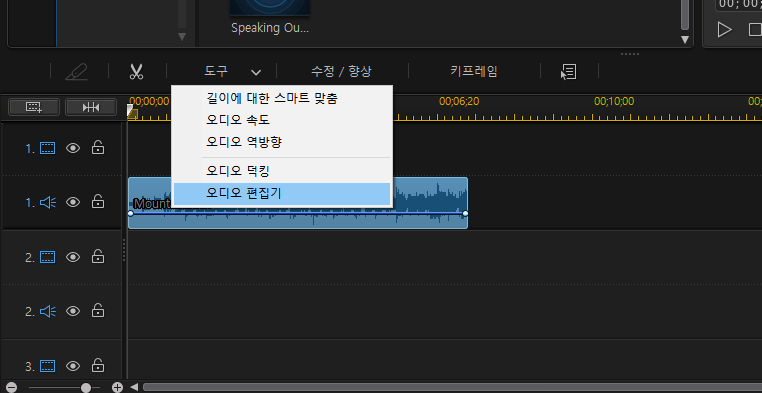The height and width of the screenshot is (393, 762).
Task: Click the fit timeline to view icon
Action: point(91,107)
